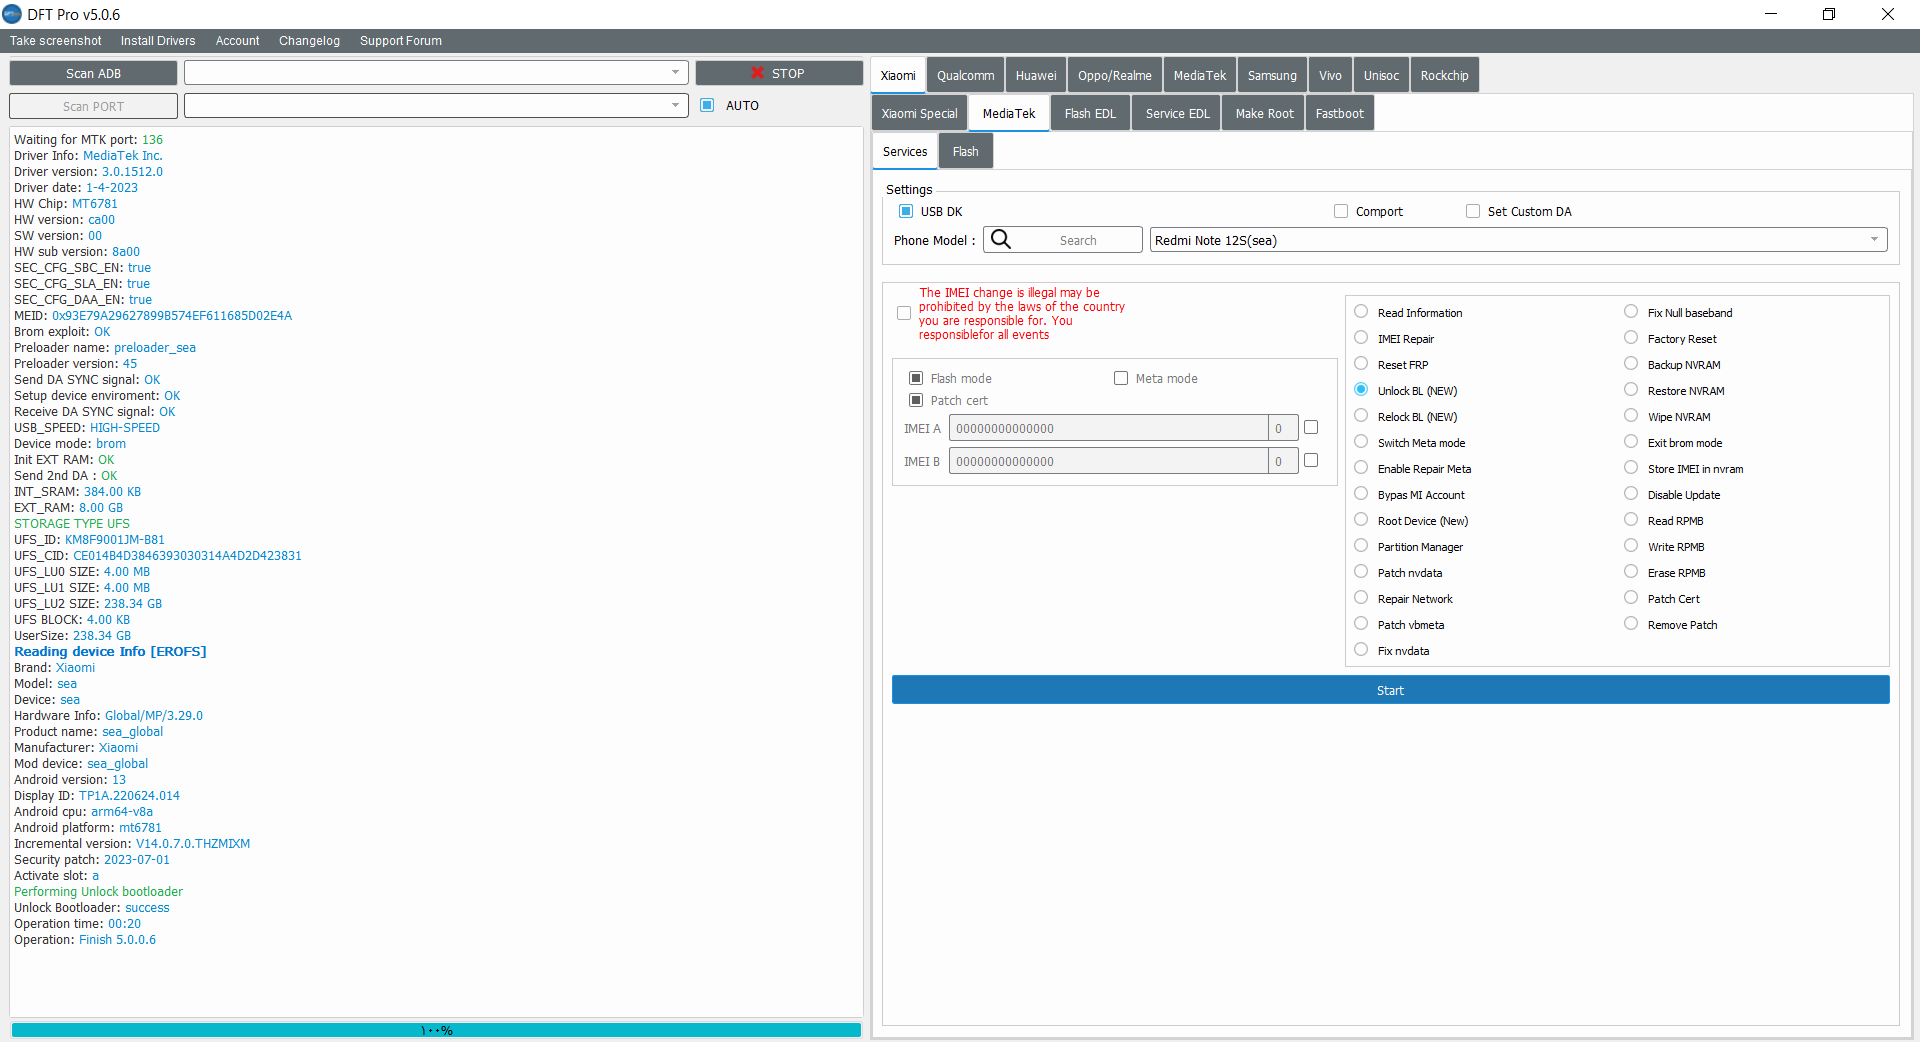The height and width of the screenshot is (1042, 1920).
Task: Click the DFT Pro app logo icon
Action: [12, 14]
